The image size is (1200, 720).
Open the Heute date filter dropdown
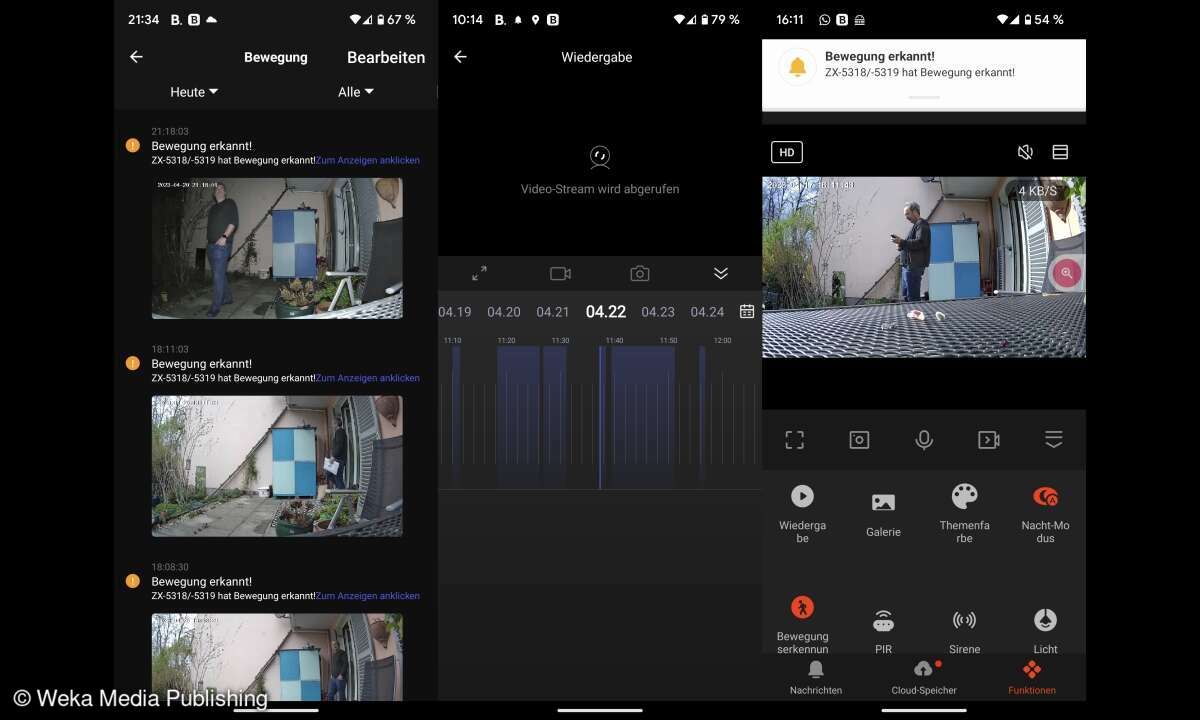click(194, 92)
